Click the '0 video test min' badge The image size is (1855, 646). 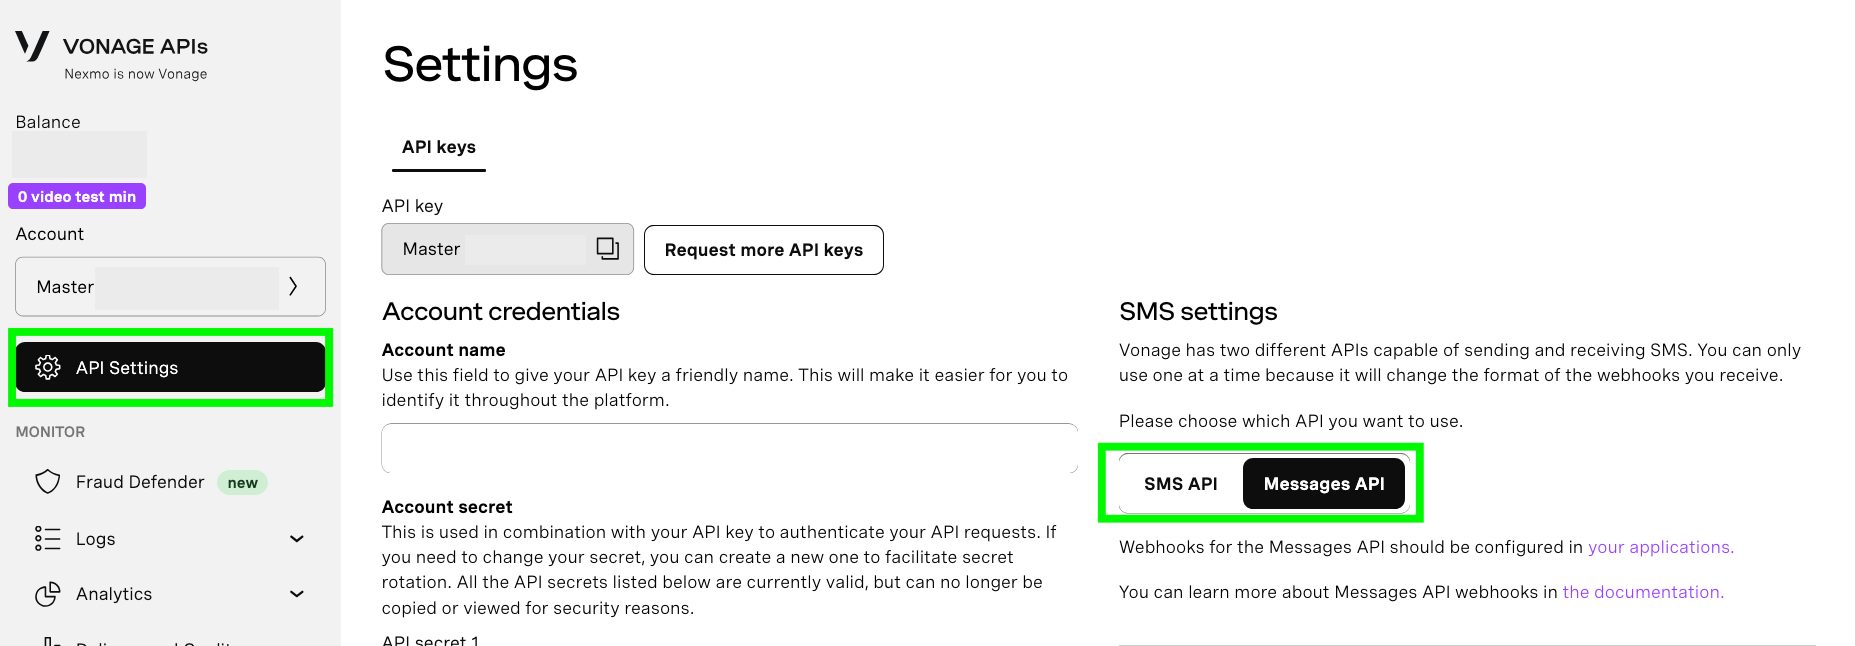tap(77, 196)
